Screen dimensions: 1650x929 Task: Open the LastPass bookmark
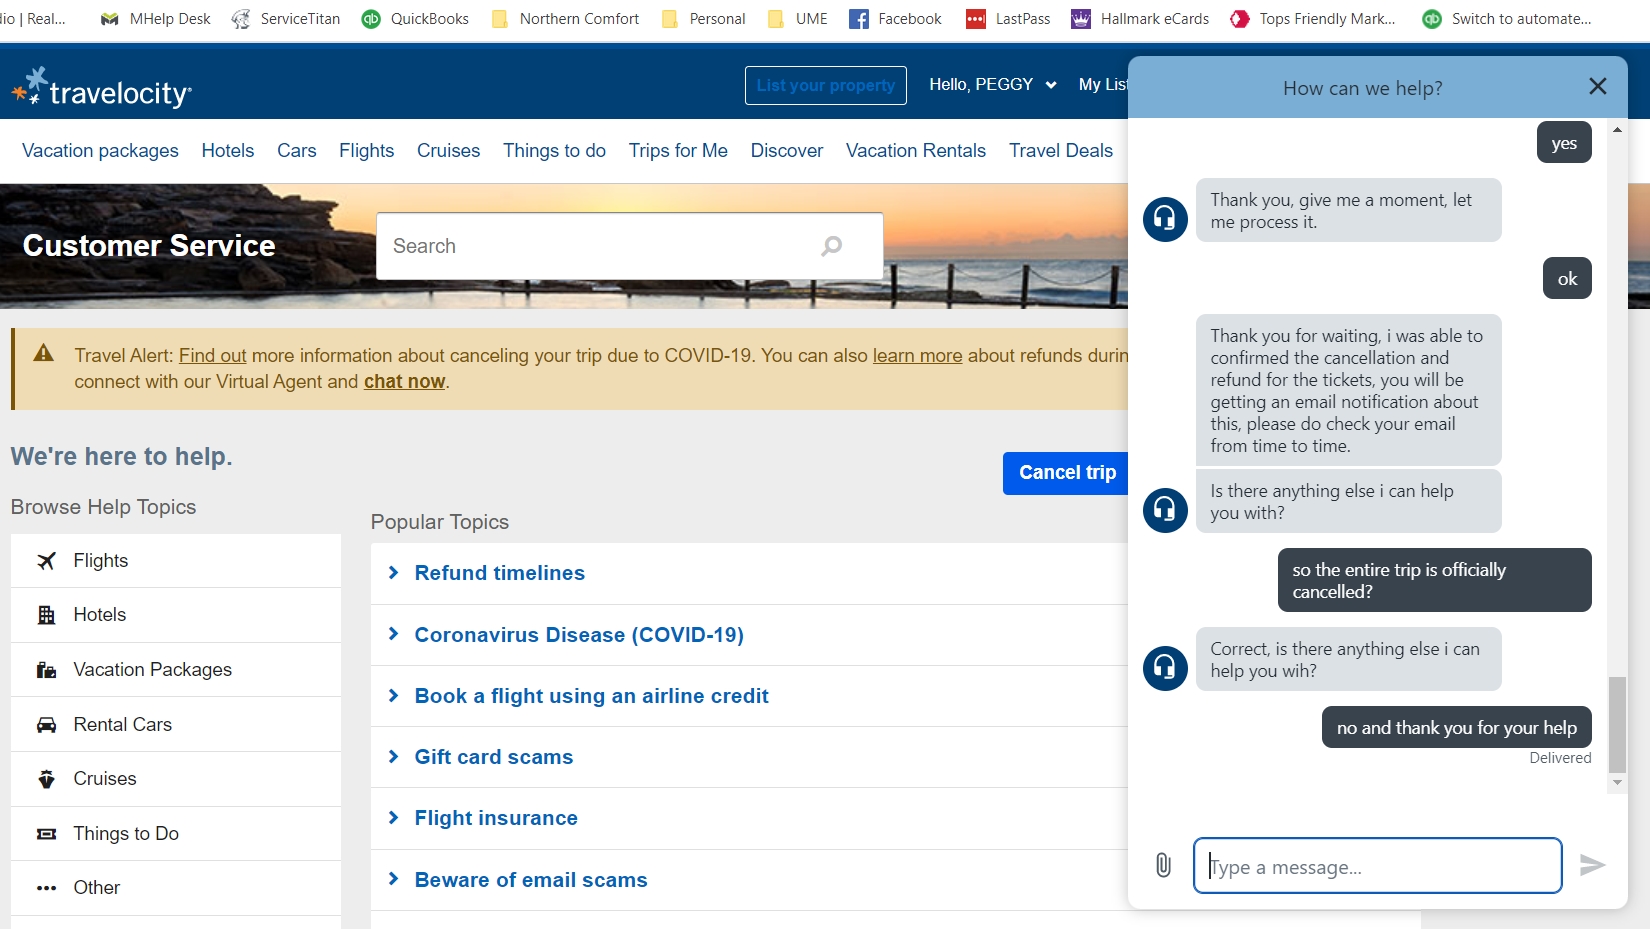[x=1008, y=19]
